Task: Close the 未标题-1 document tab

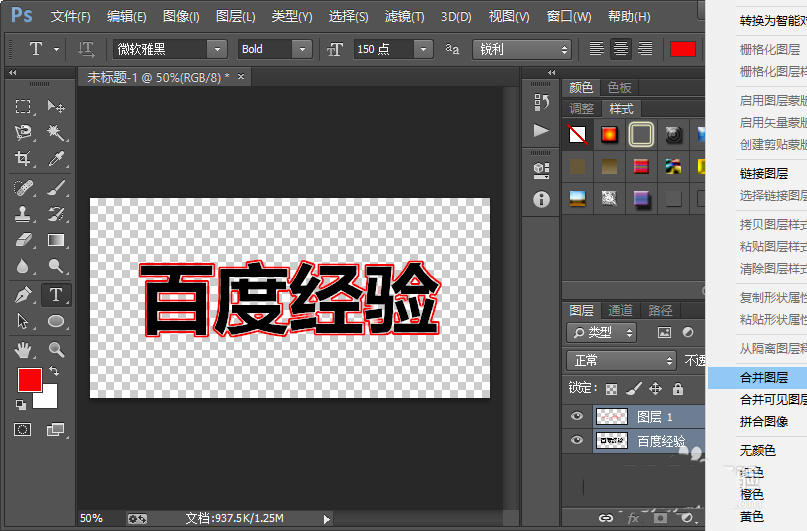Action: tap(241, 77)
